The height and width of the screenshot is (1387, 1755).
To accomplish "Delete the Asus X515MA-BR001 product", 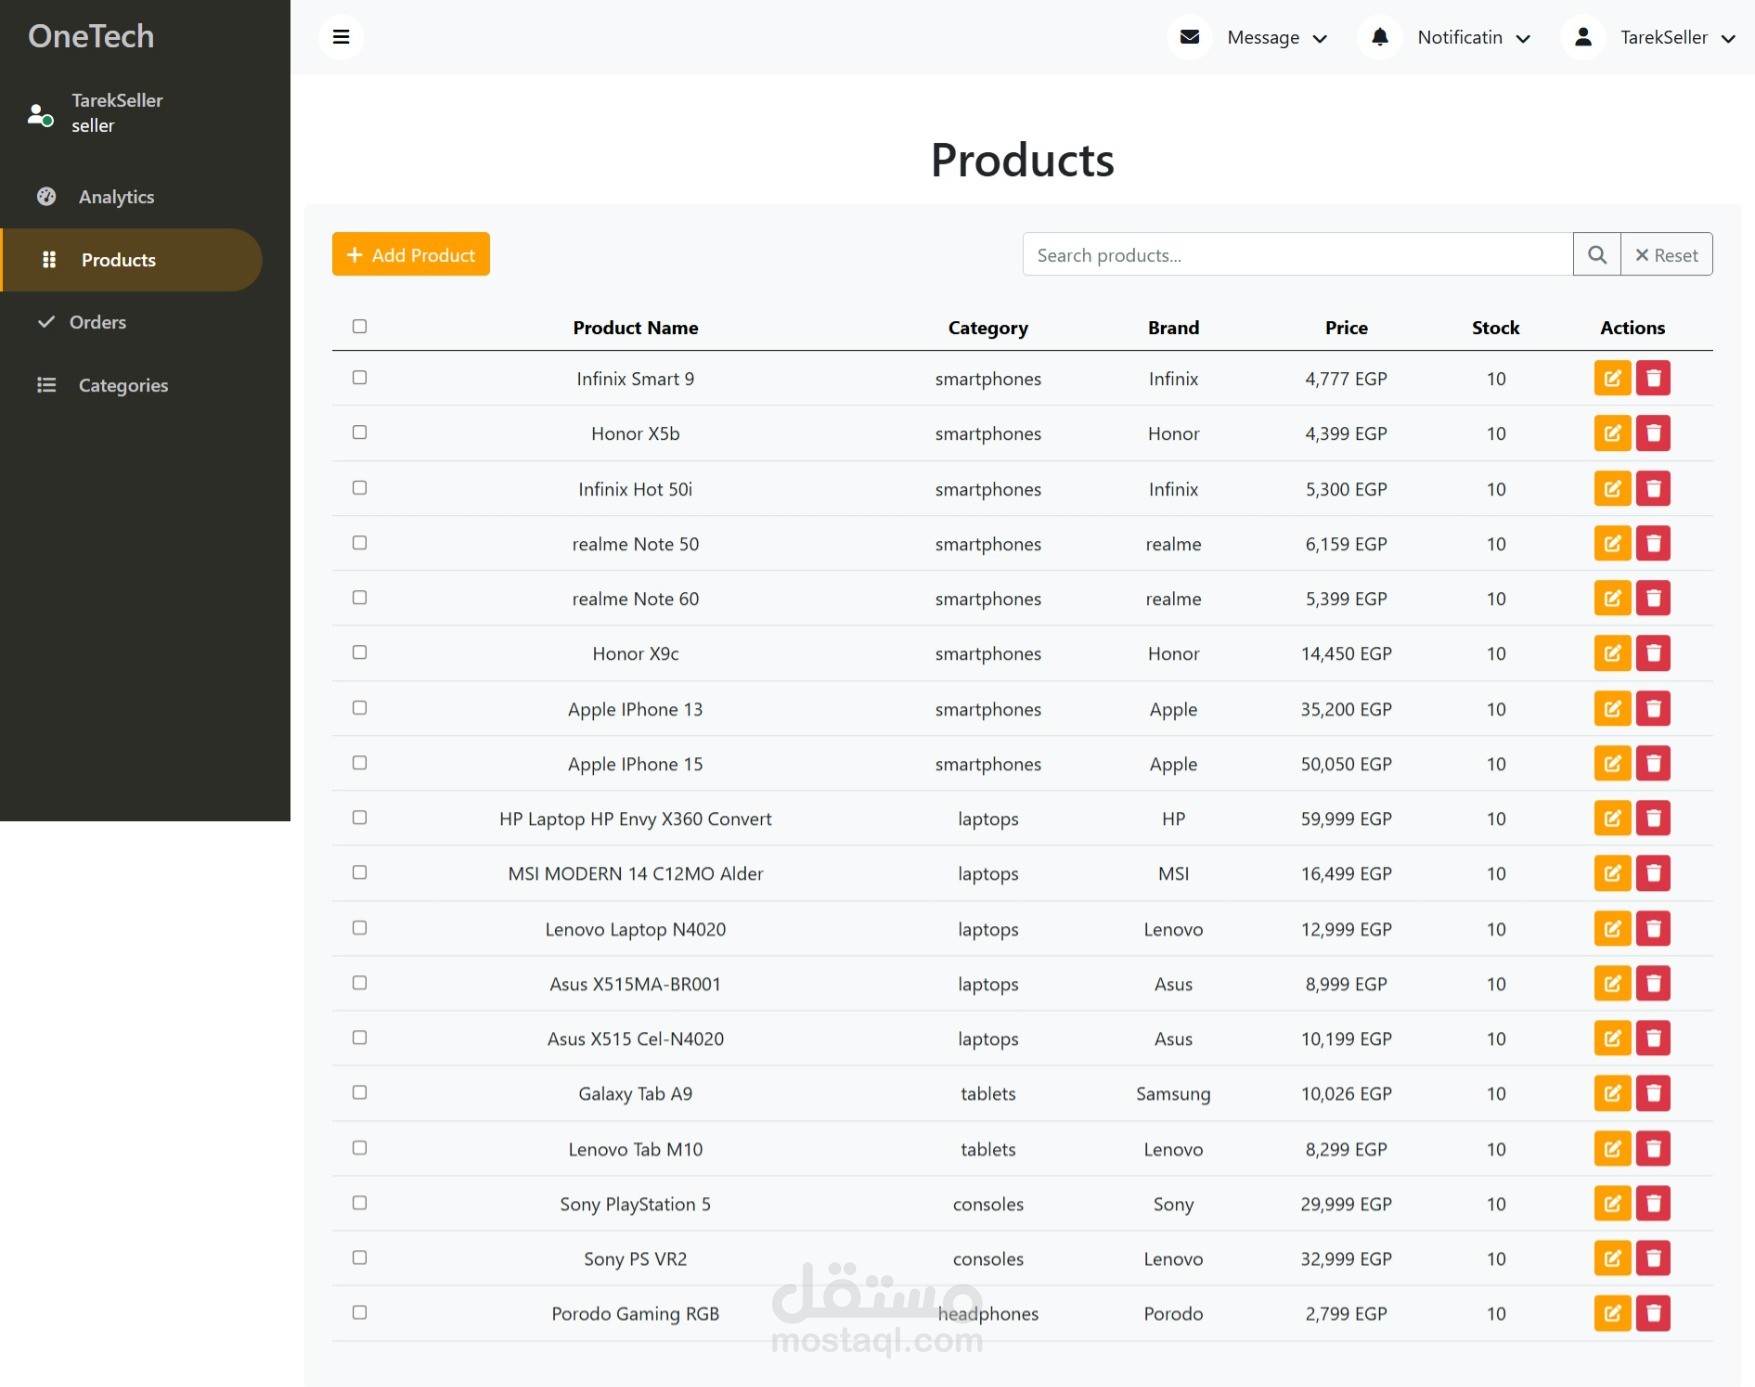I will pos(1653,984).
